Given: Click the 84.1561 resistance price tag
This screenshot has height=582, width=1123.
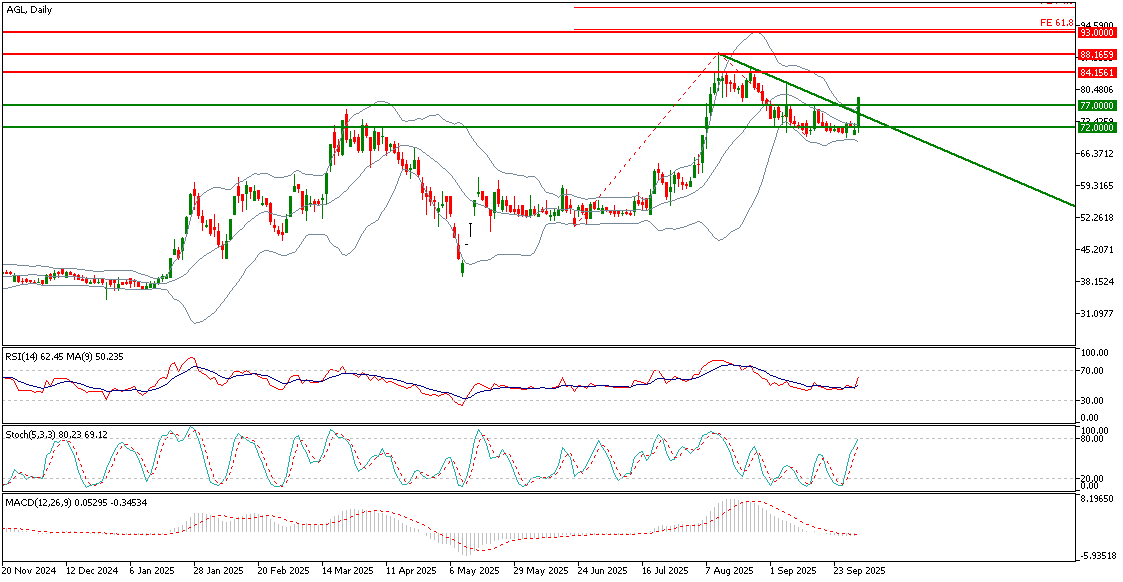Looking at the screenshot, I should [x=1097, y=72].
